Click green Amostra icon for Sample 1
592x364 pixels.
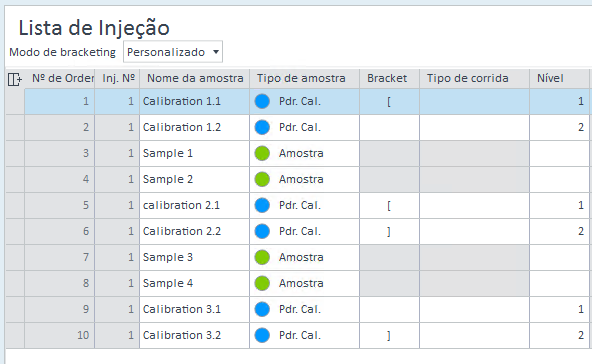tap(262, 153)
